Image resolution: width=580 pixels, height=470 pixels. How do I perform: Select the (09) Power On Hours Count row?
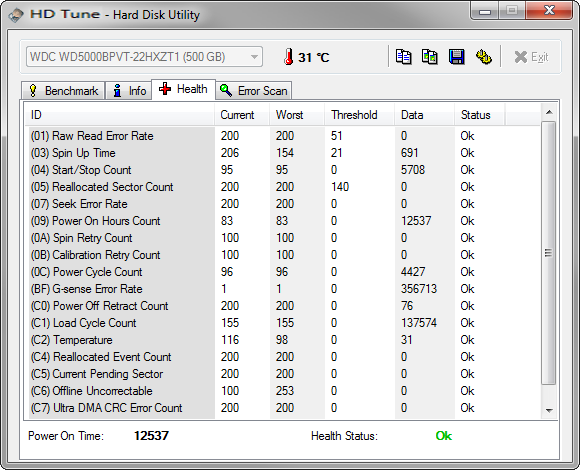283,221
